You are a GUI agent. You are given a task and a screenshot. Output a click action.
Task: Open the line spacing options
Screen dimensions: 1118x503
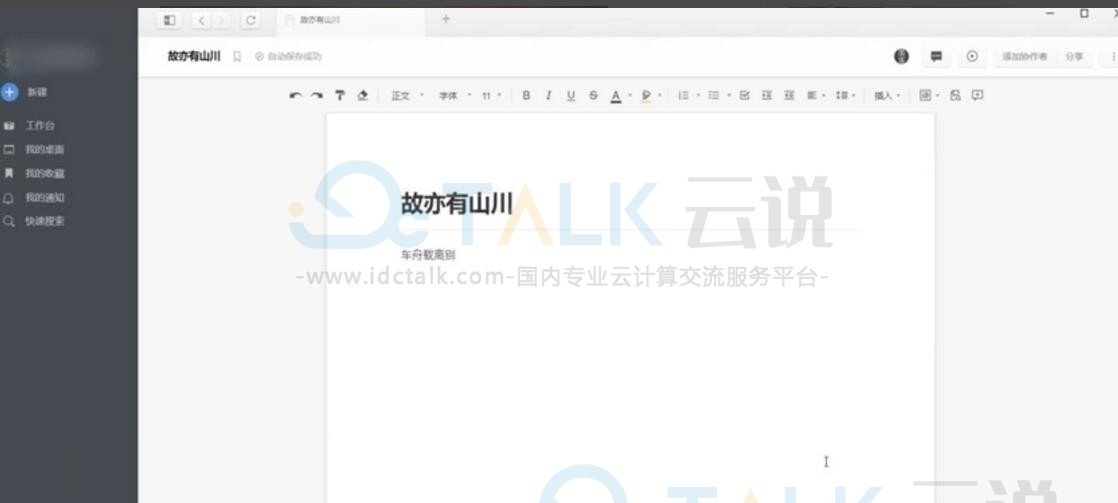coord(845,95)
